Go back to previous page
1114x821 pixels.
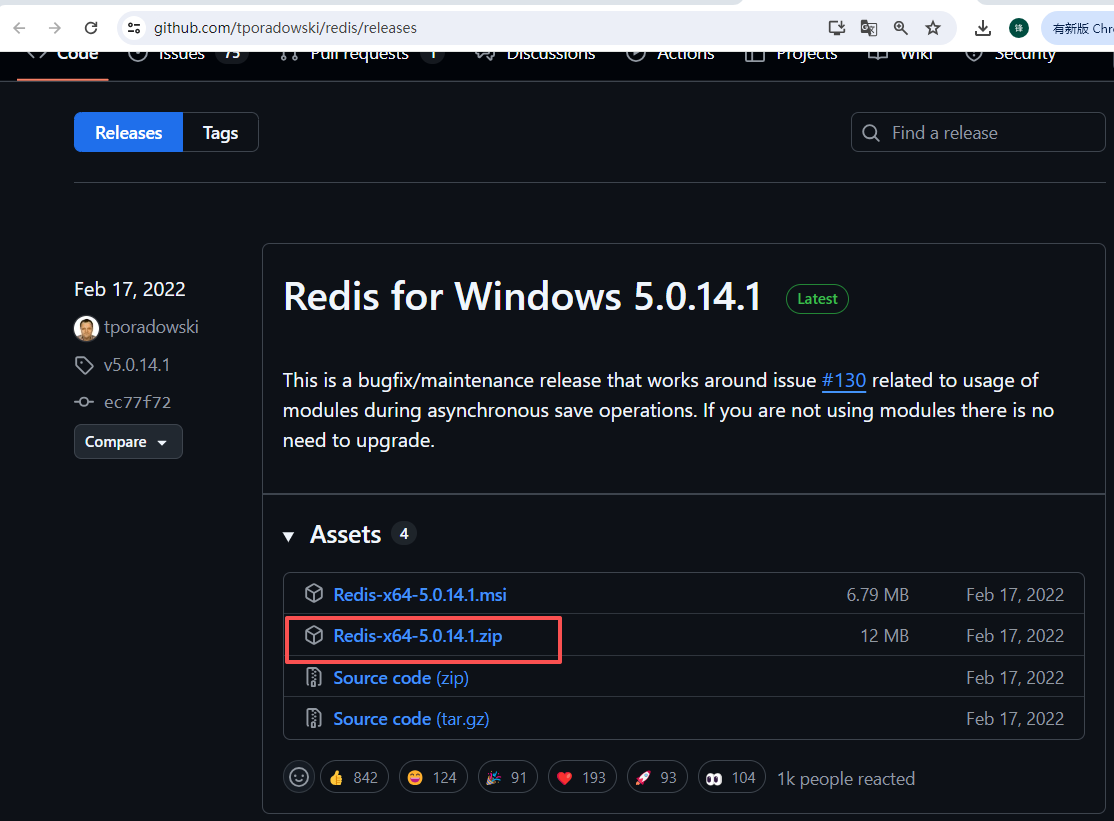[19, 28]
